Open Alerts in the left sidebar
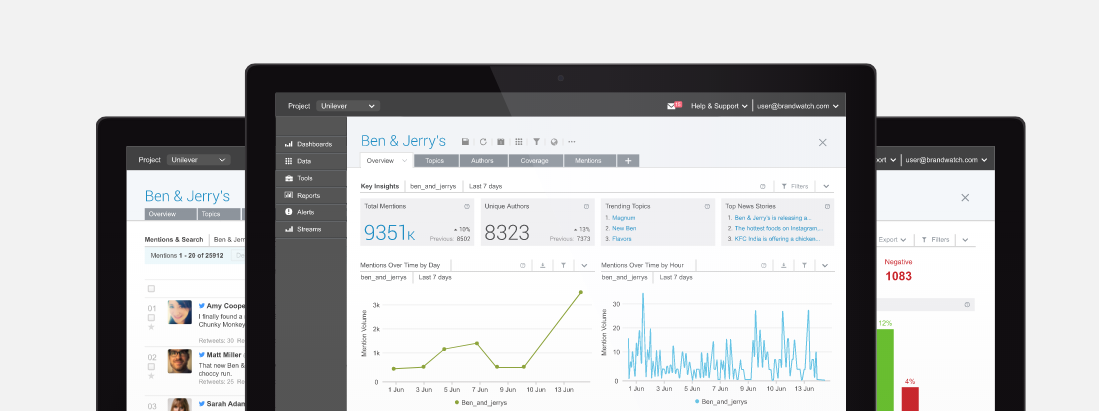Image resolution: width=1099 pixels, height=411 pixels. 310,212
